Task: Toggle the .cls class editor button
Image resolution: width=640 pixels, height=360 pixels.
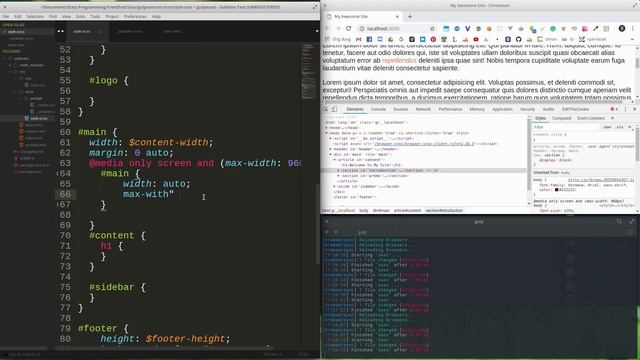Action: [x=619, y=127]
